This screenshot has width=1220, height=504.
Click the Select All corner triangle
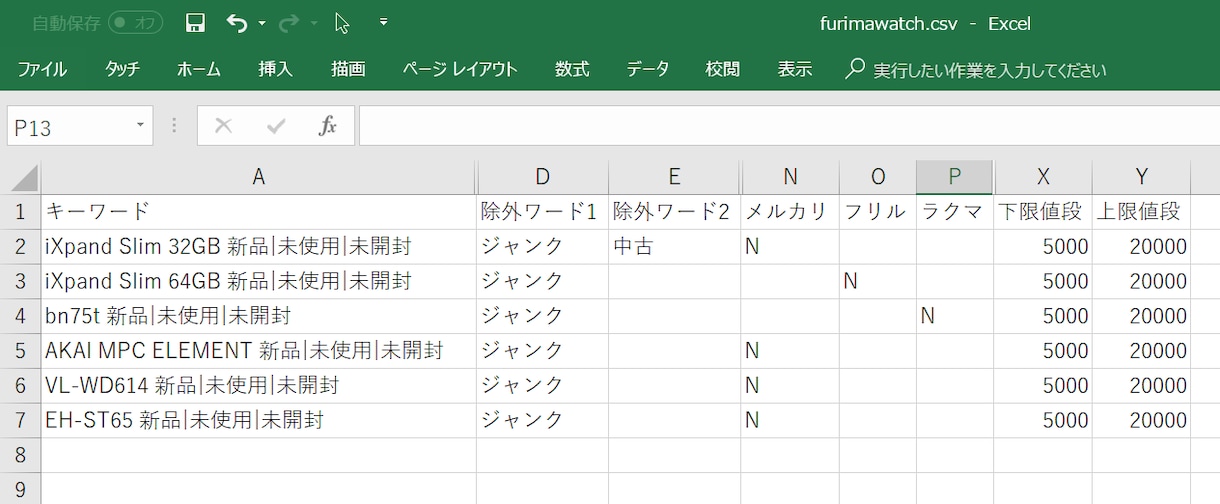[21, 178]
